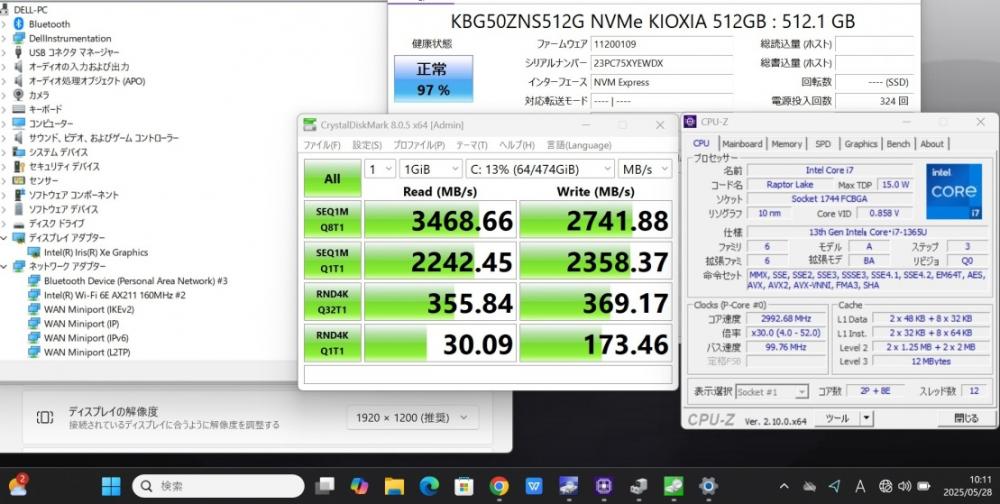1000x504 pixels.
Task: Expand the ディスク ドライブ tree node
Action: click(4, 223)
